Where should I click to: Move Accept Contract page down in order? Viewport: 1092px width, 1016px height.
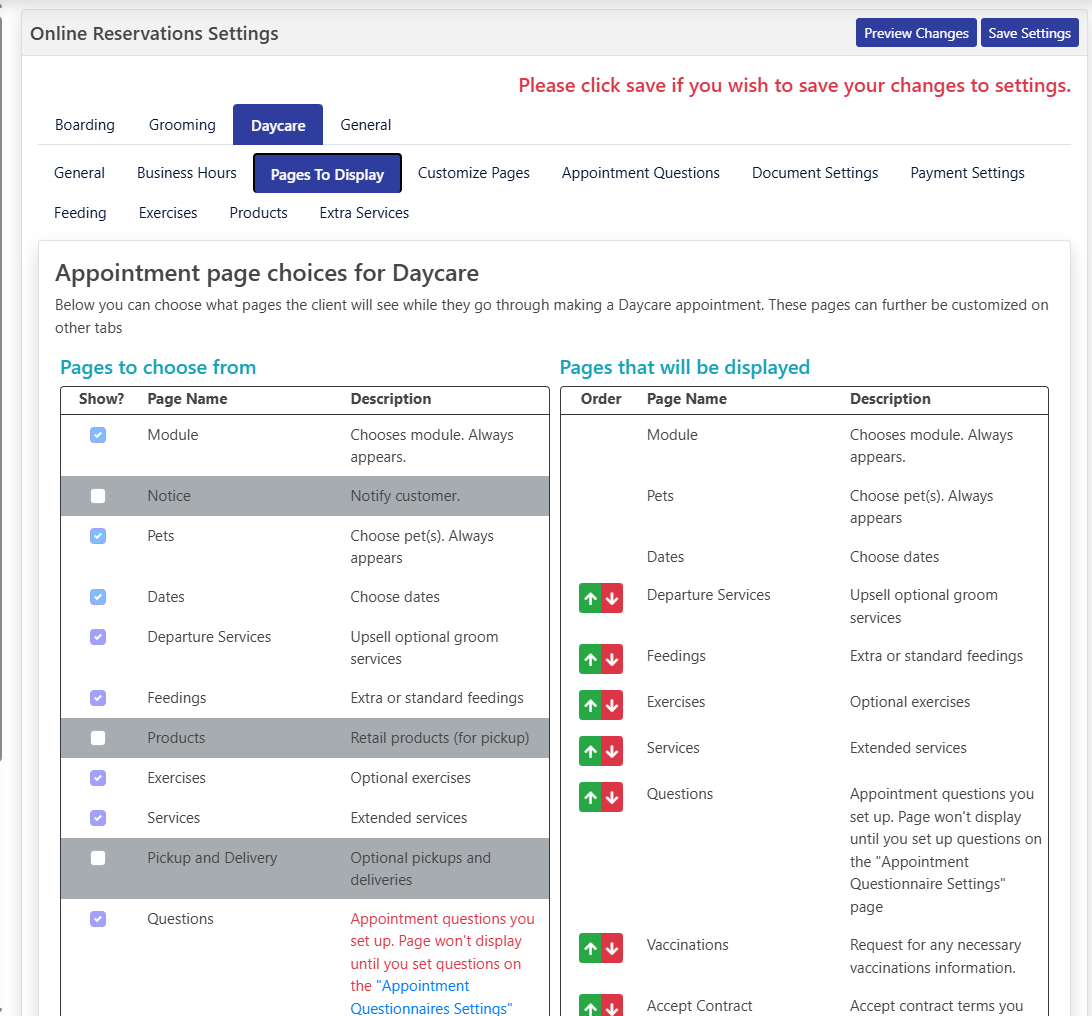tap(612, 1006)
